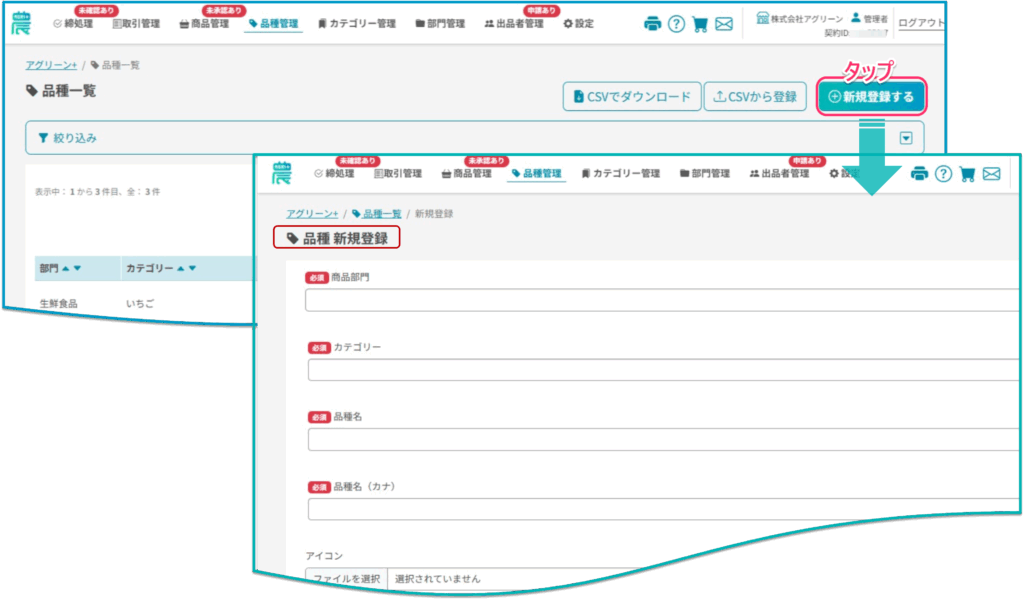The width and height of the screenshot is (1024, 600).
Task: Open the help question mark icon on the 品種一覧 page
Action: (x=676, y=24)
